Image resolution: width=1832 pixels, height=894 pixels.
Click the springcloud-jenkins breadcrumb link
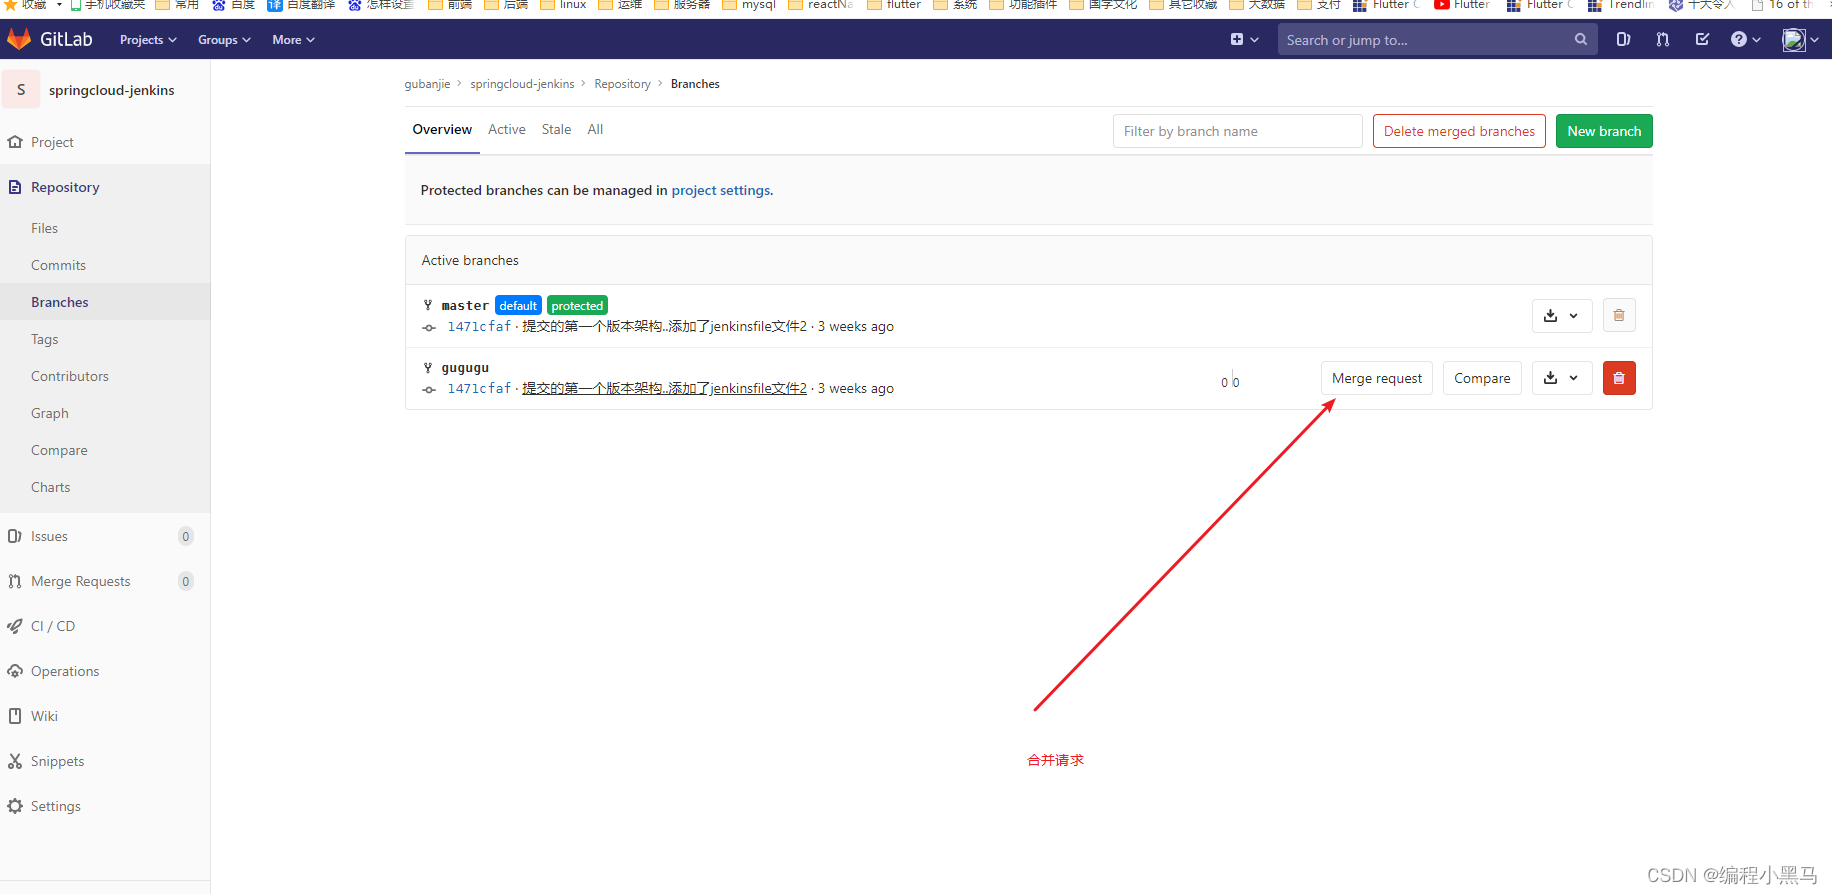[522, 84]
